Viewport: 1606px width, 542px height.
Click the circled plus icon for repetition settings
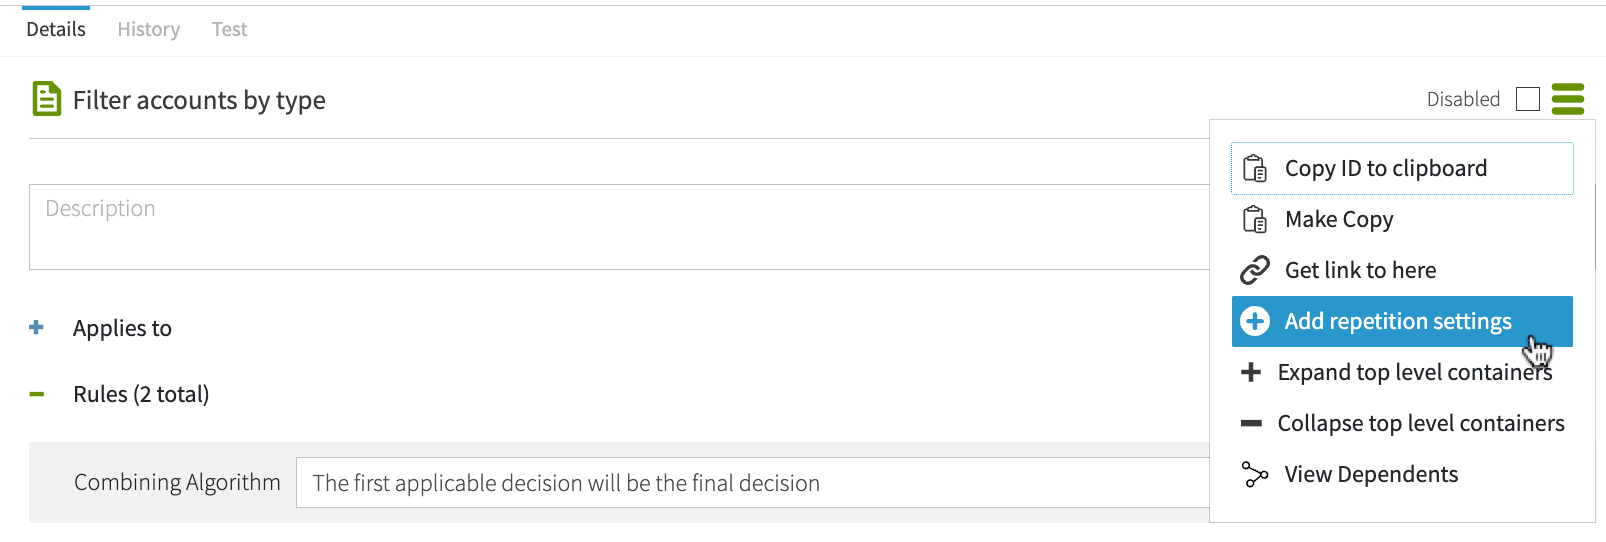point(1254,321)
